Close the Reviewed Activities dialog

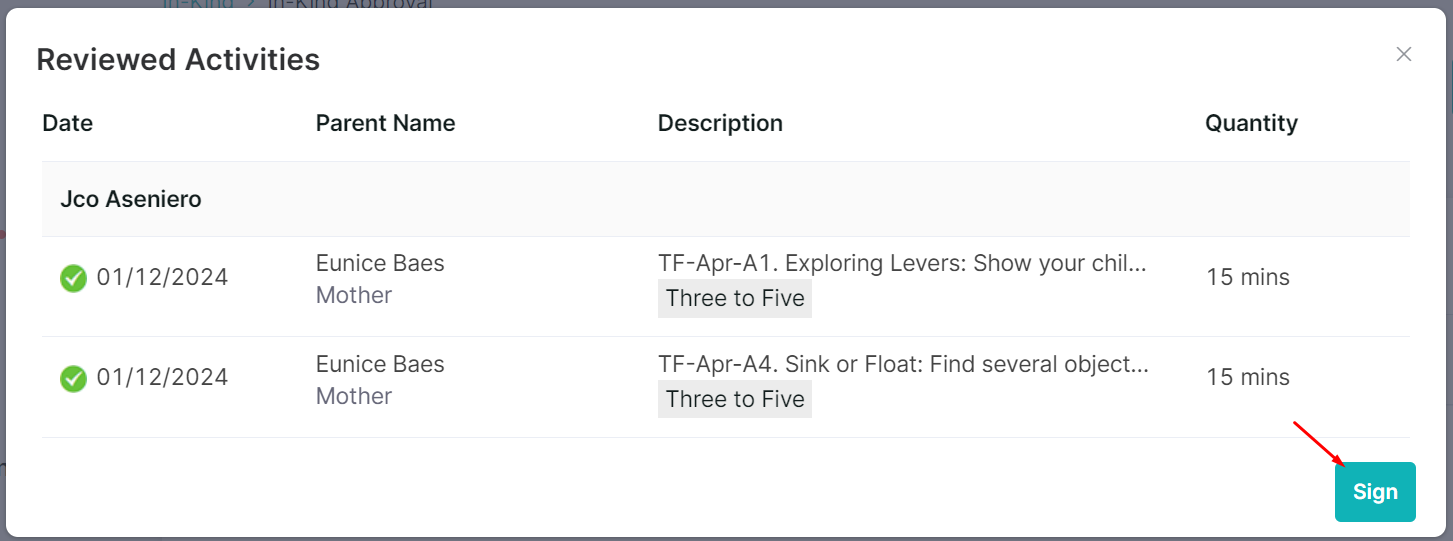(1404, 54)
